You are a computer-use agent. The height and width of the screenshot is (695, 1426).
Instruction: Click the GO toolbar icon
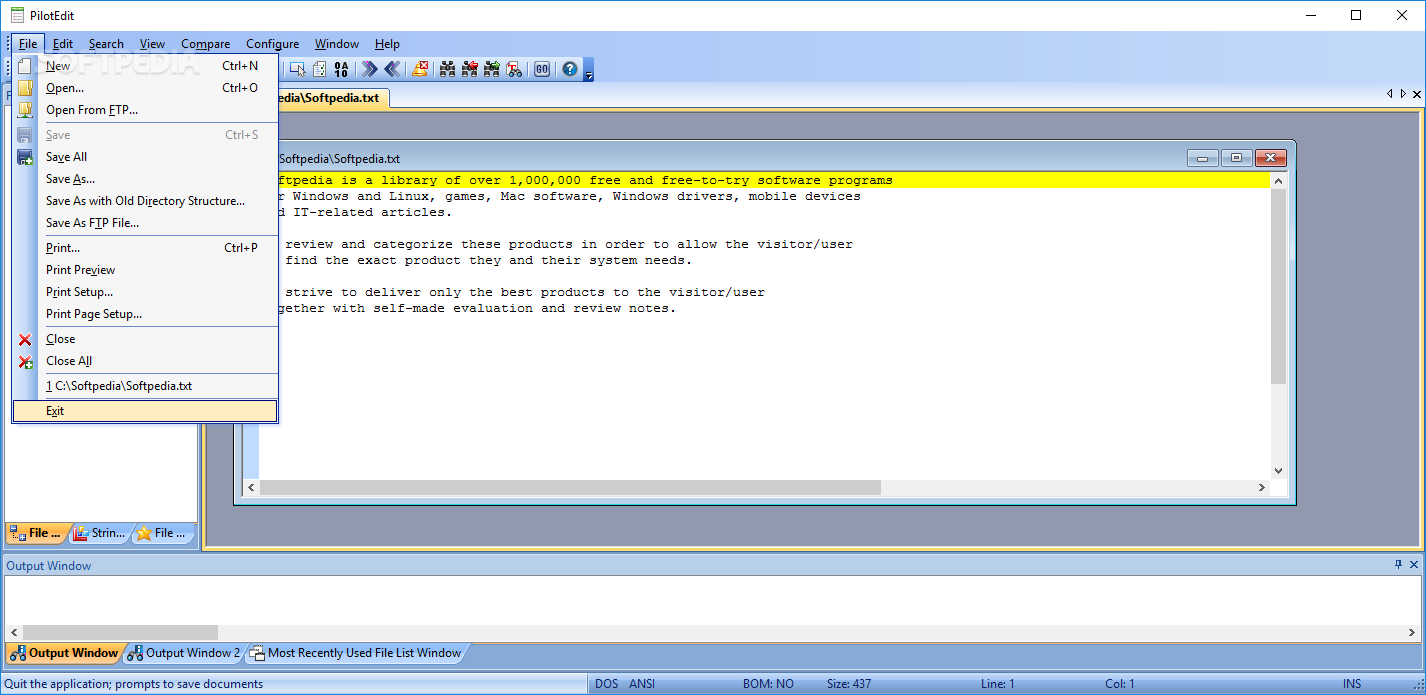click(x=541, y=69)
